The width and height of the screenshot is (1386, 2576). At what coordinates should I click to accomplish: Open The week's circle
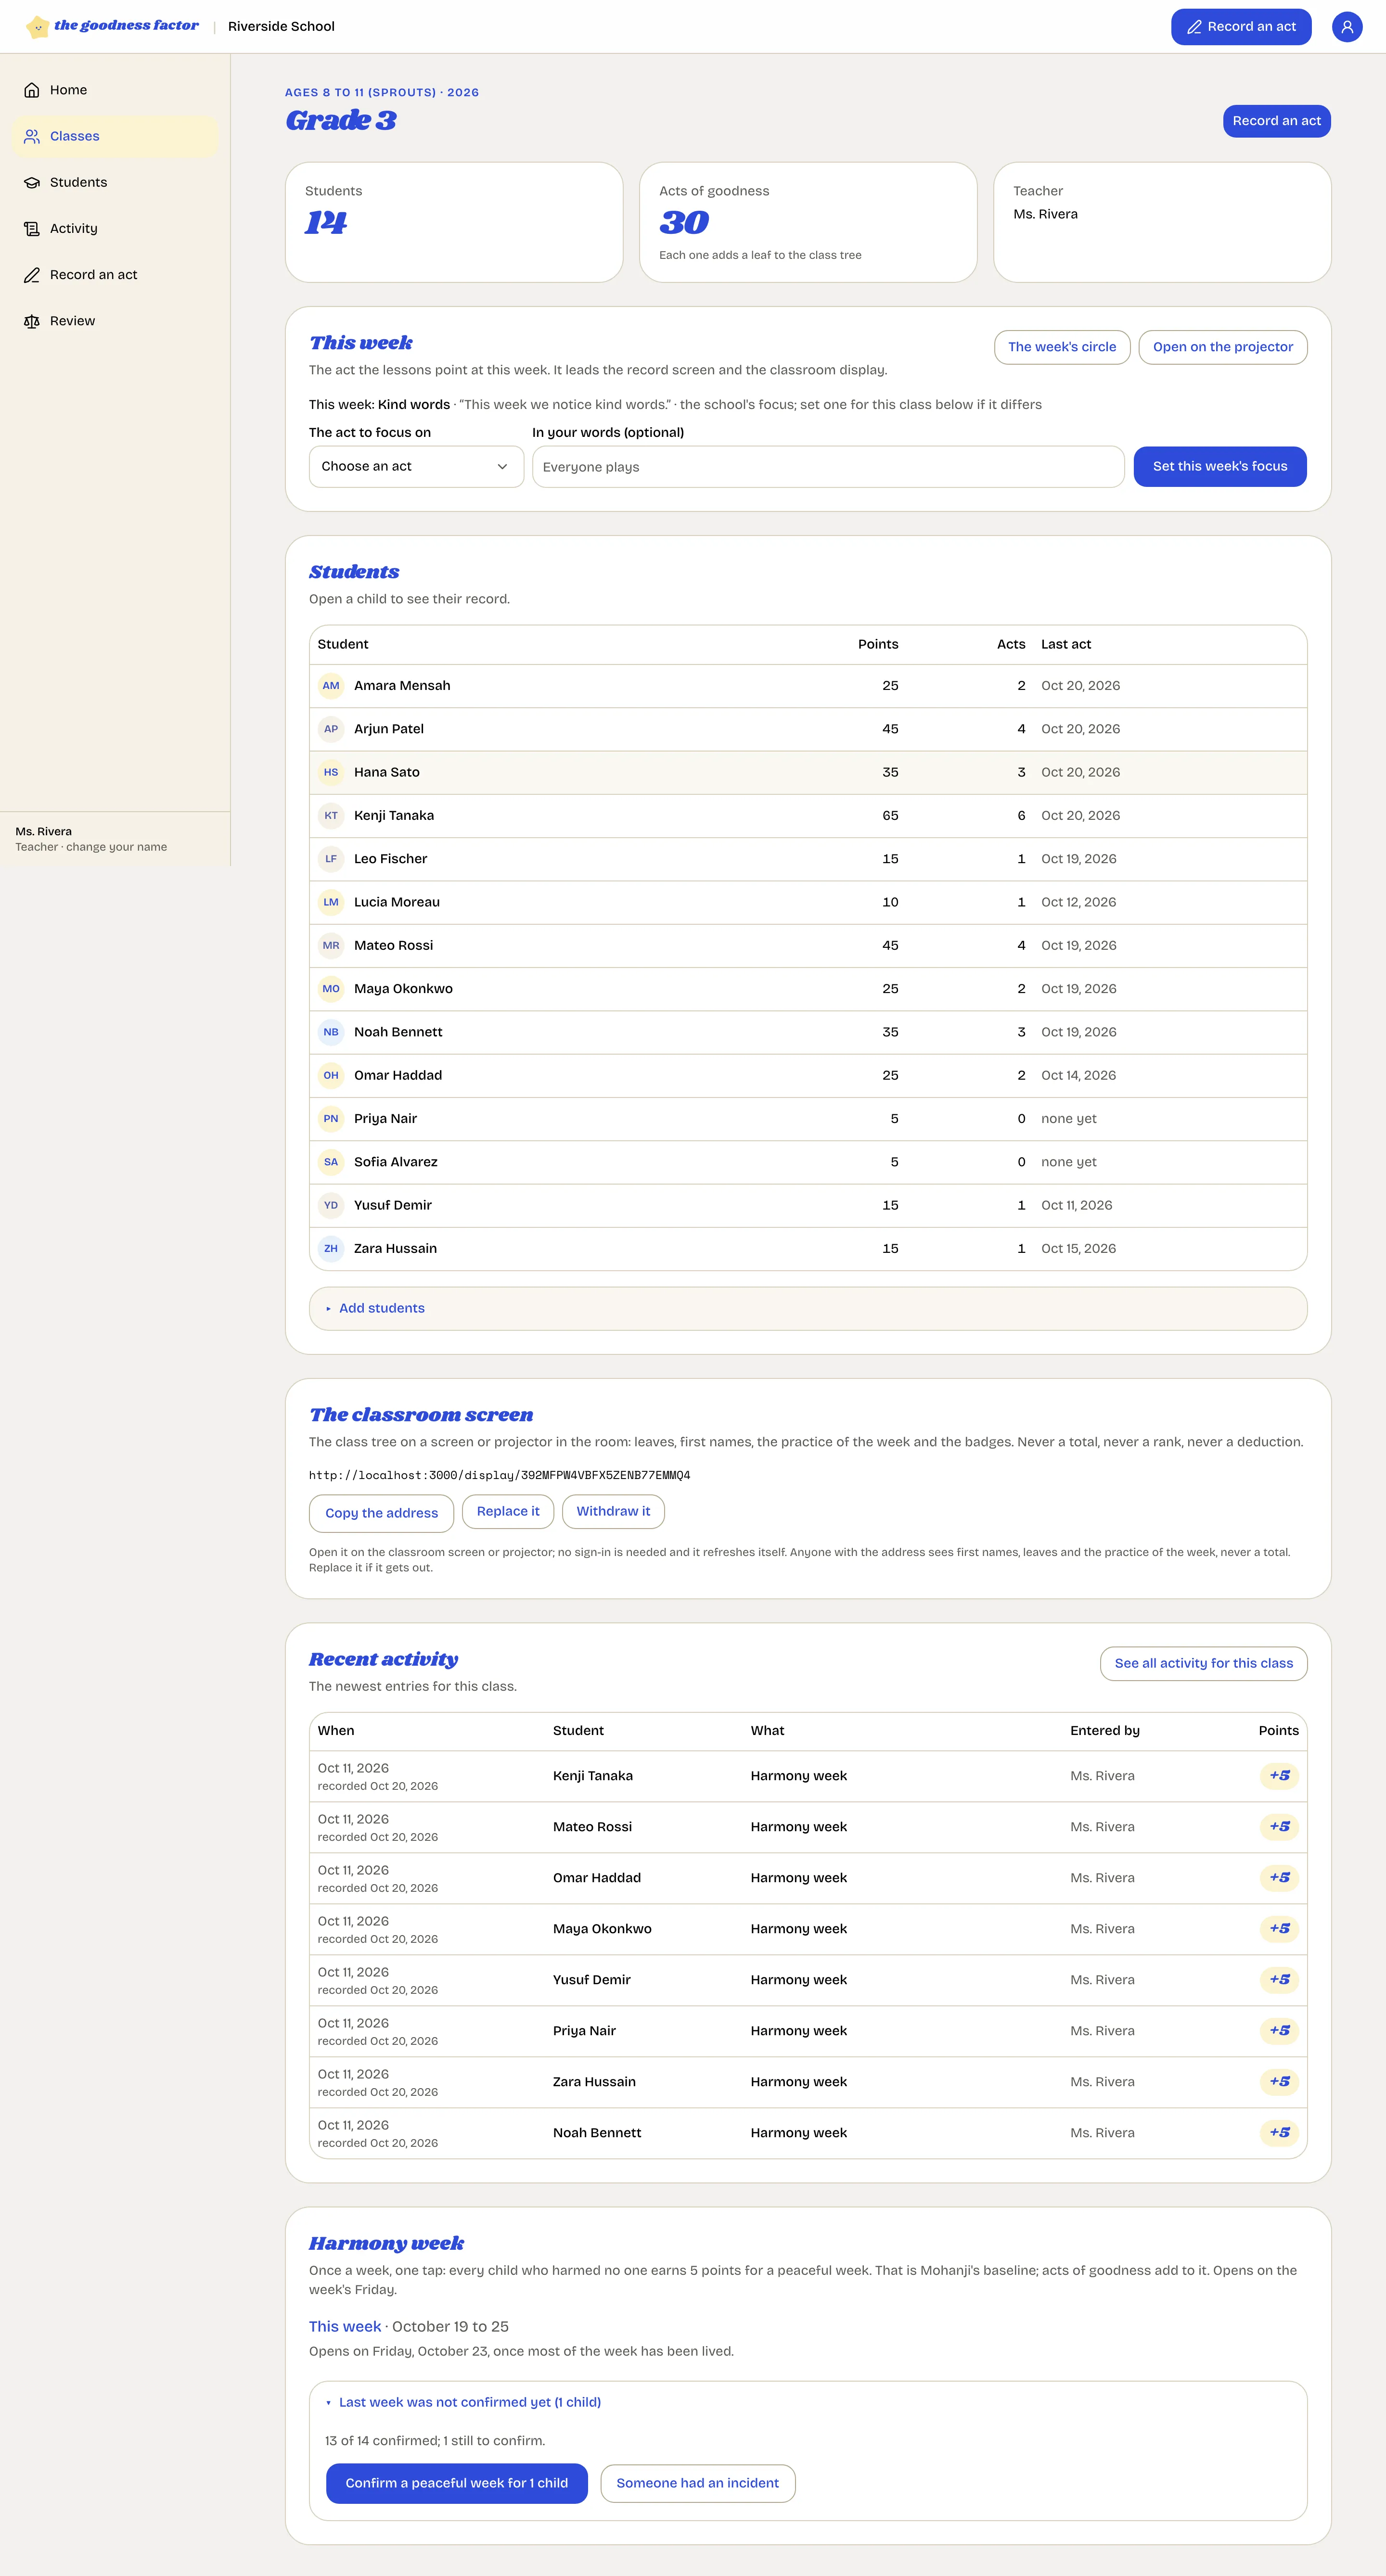pos(1062,347)
